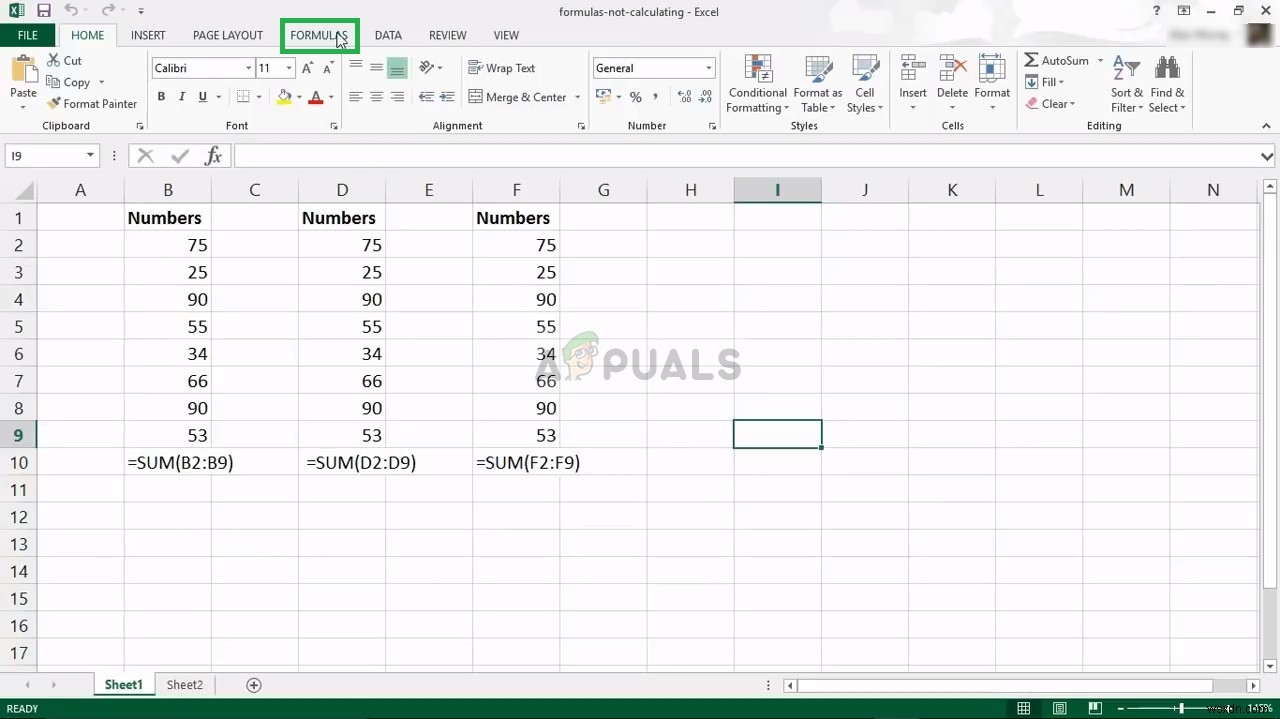The image size is (1280, 719).
Task: Open the font size 11 dropdown
Action: 289,68
